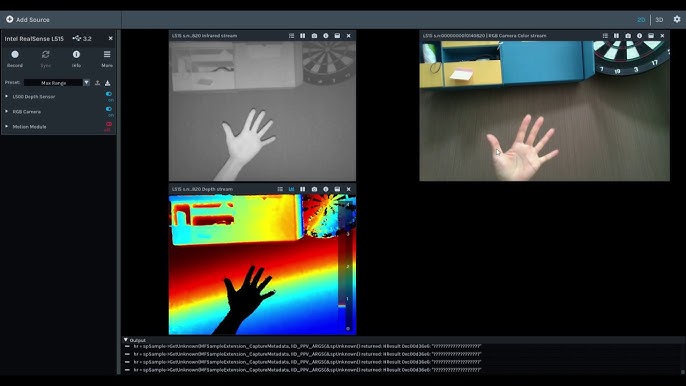This screenshot has width=686, height=386.
Task: Close the RGB Camera Color stream
Action: [x=662, y=36]
